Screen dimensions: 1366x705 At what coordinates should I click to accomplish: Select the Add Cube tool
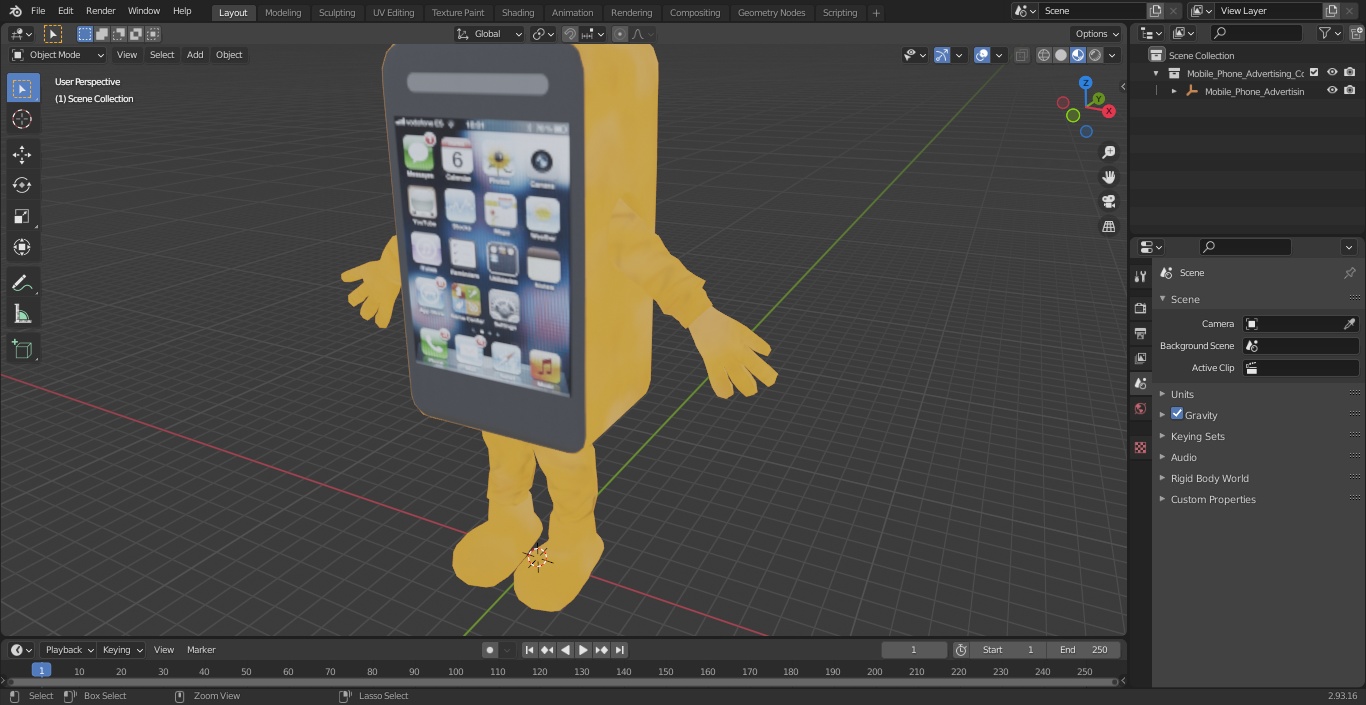click(x=22, y=349)
